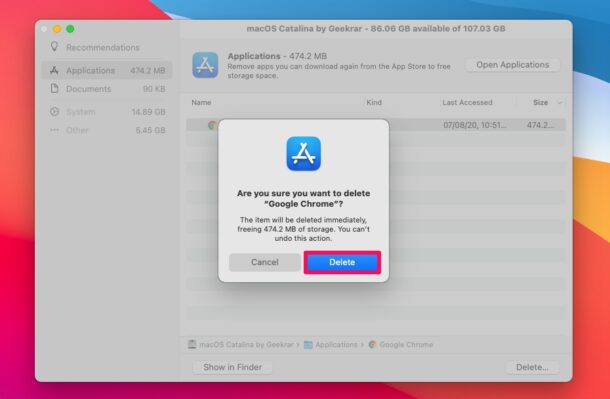This screenshot has width=610, height=399.
Task: Click the dialog question about Google Chrome
Action: (x=303, y=199)
